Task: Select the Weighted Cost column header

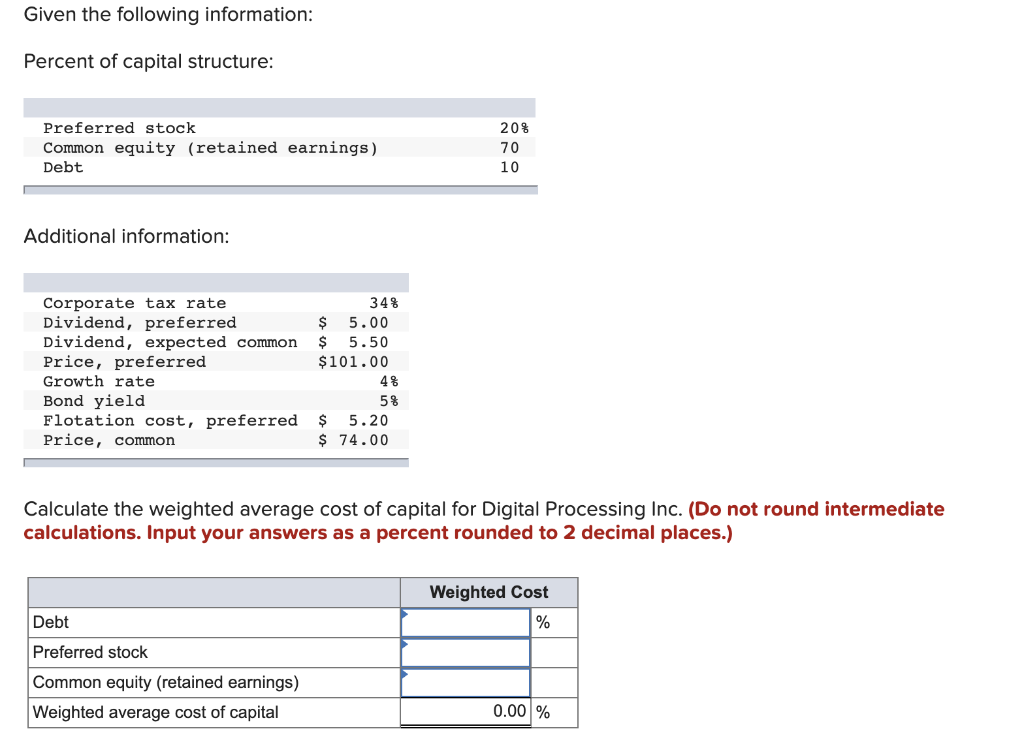Action: point(488,592)
